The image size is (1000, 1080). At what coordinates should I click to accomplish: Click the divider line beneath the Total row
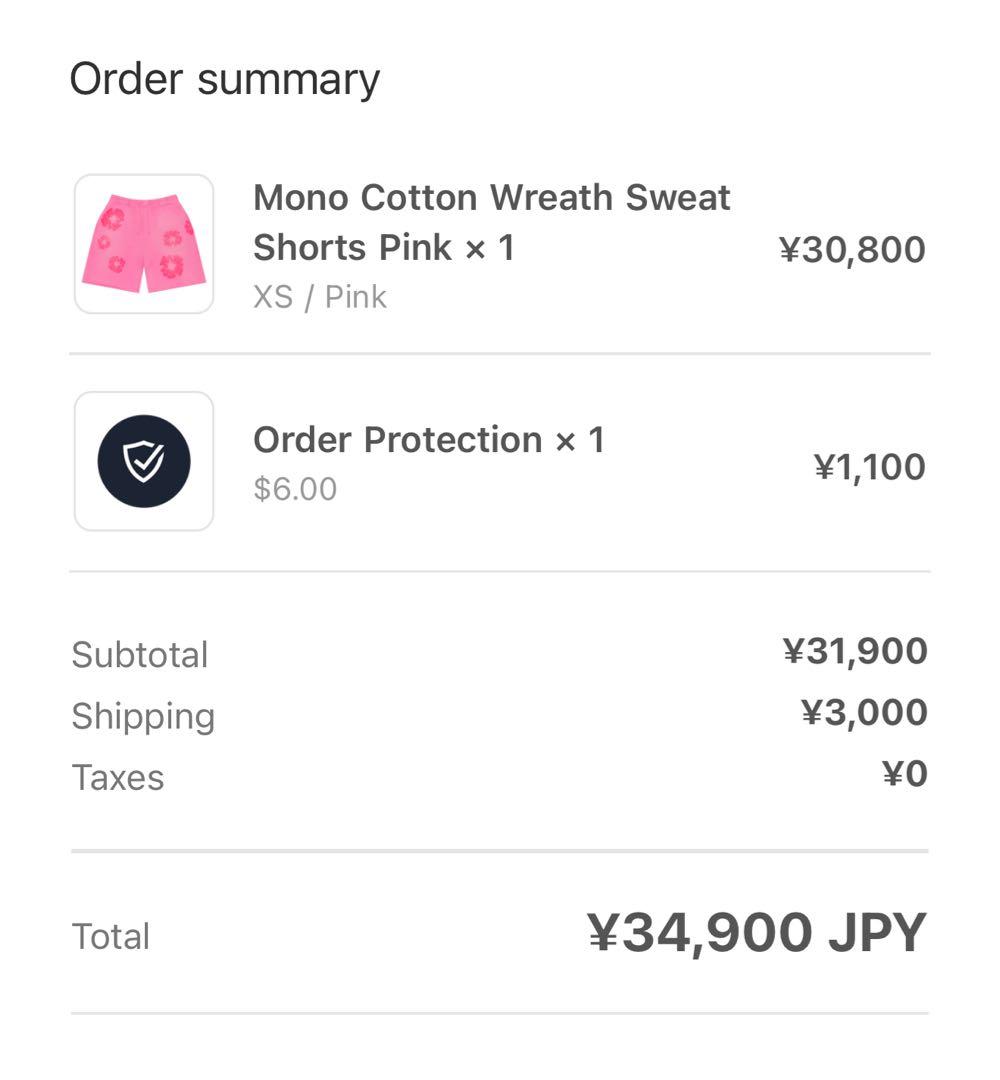(500, 1013)
